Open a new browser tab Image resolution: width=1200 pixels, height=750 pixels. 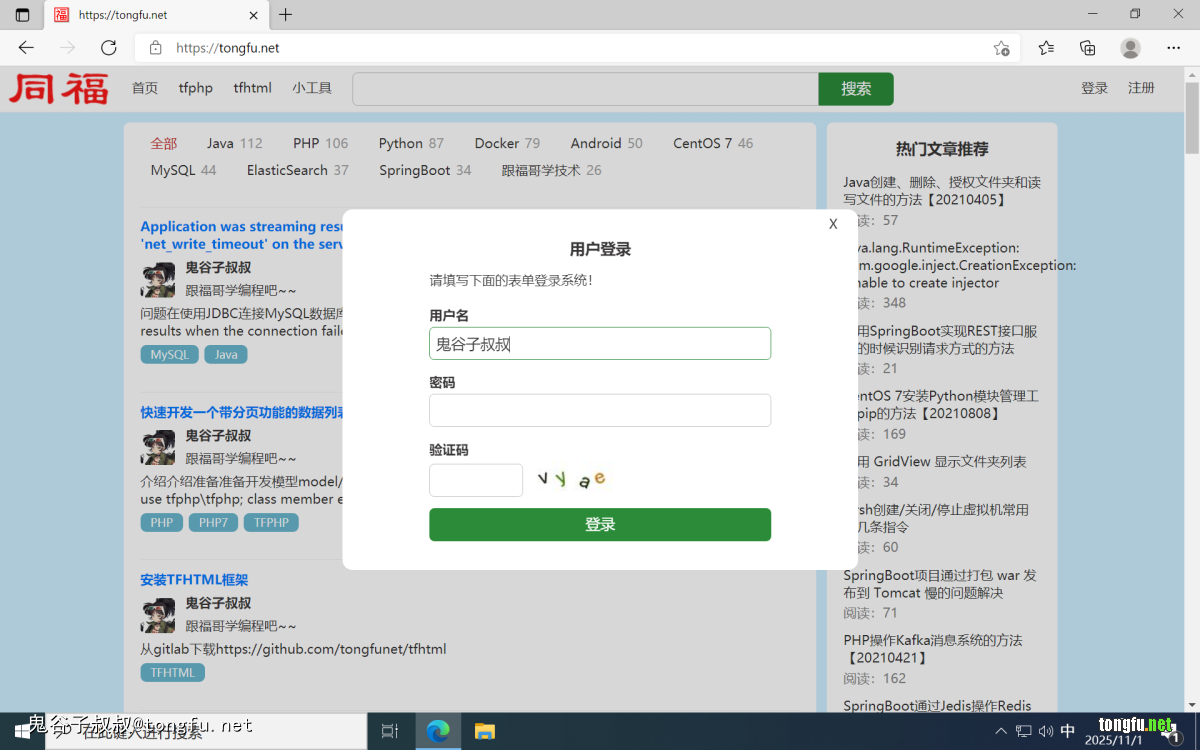286,15
